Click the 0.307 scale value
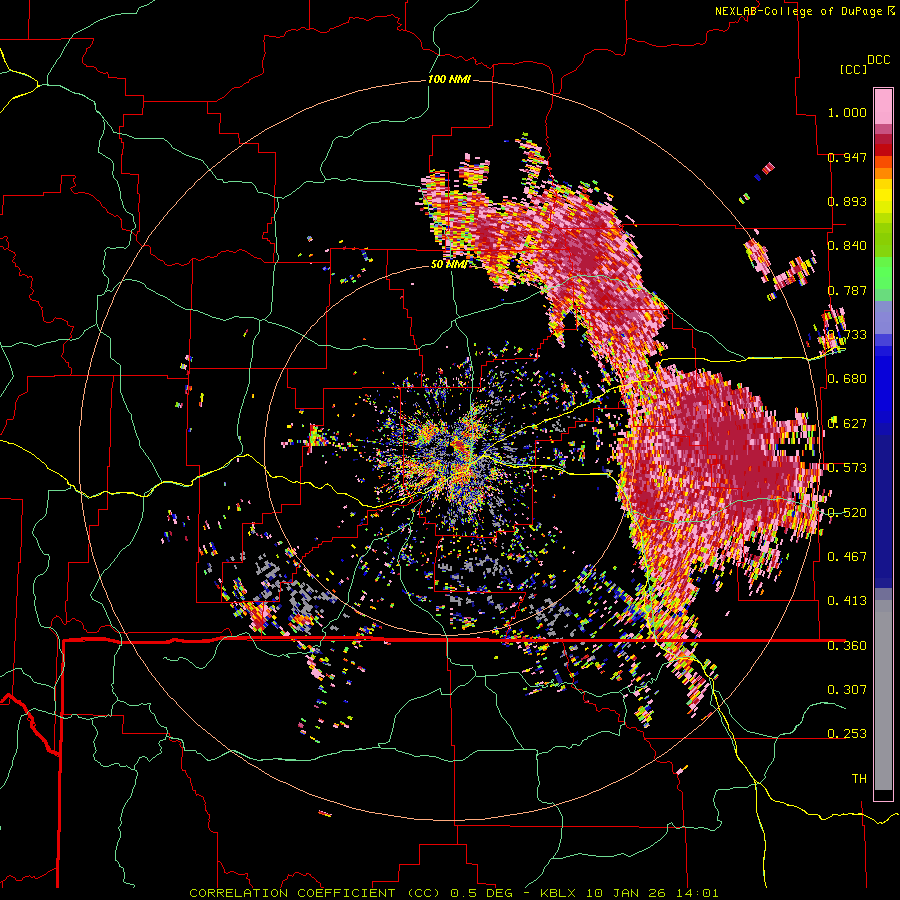 847,690
